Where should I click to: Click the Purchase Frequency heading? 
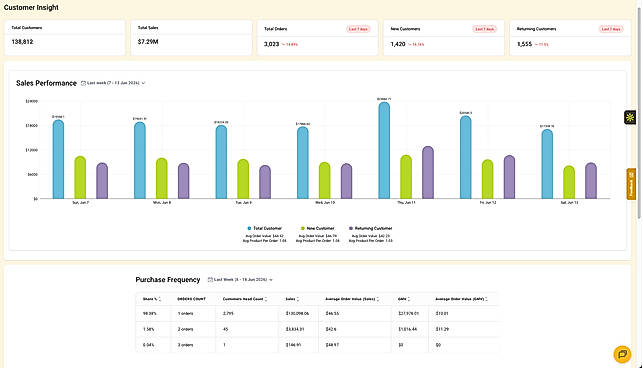coord(168,280)
